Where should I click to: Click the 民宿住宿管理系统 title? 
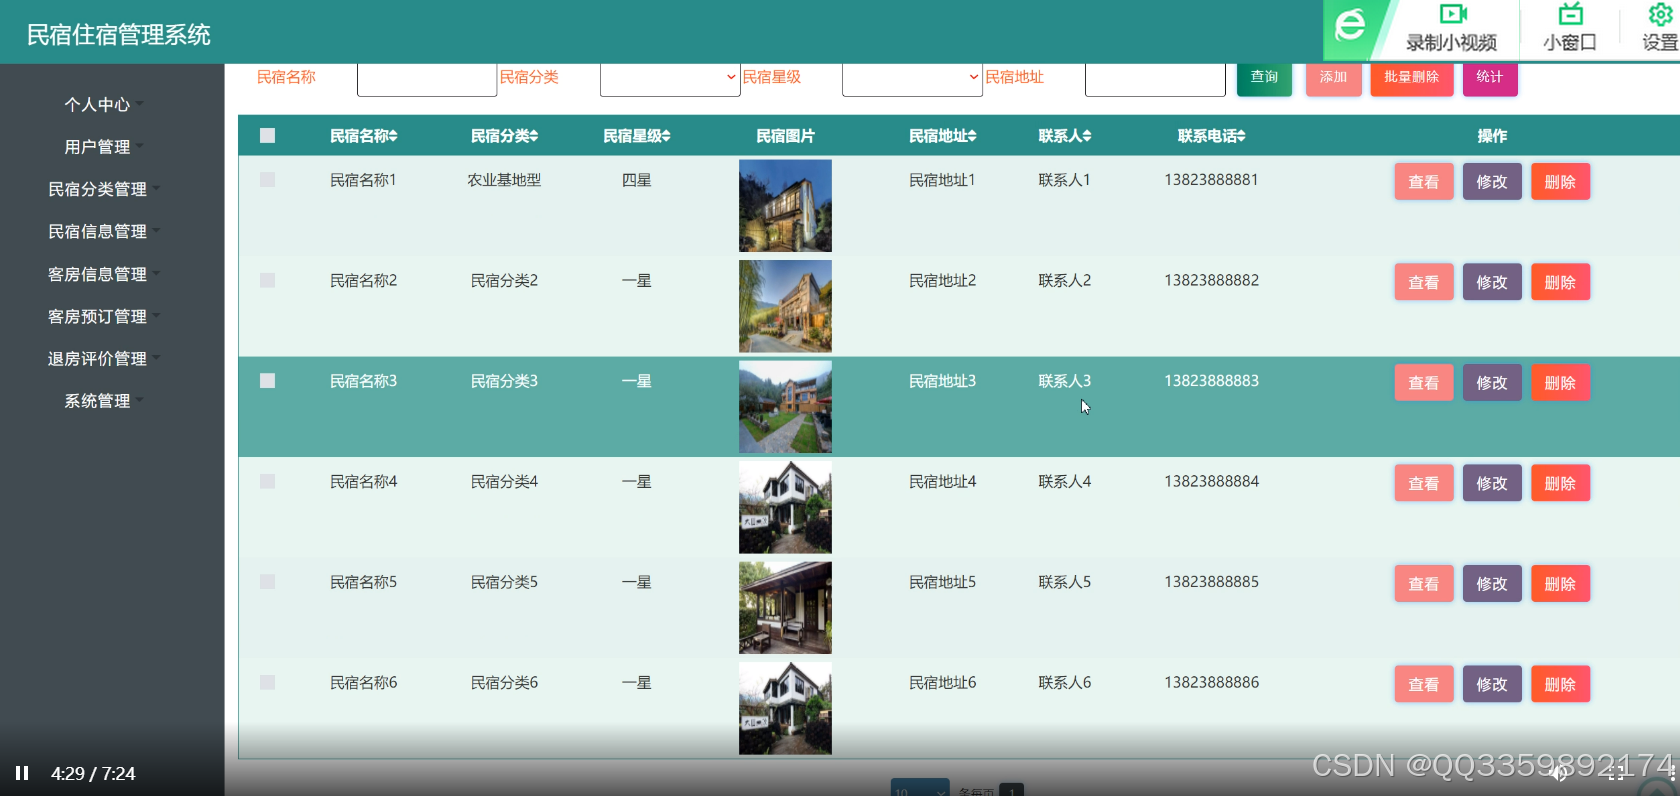click(118, 35)
